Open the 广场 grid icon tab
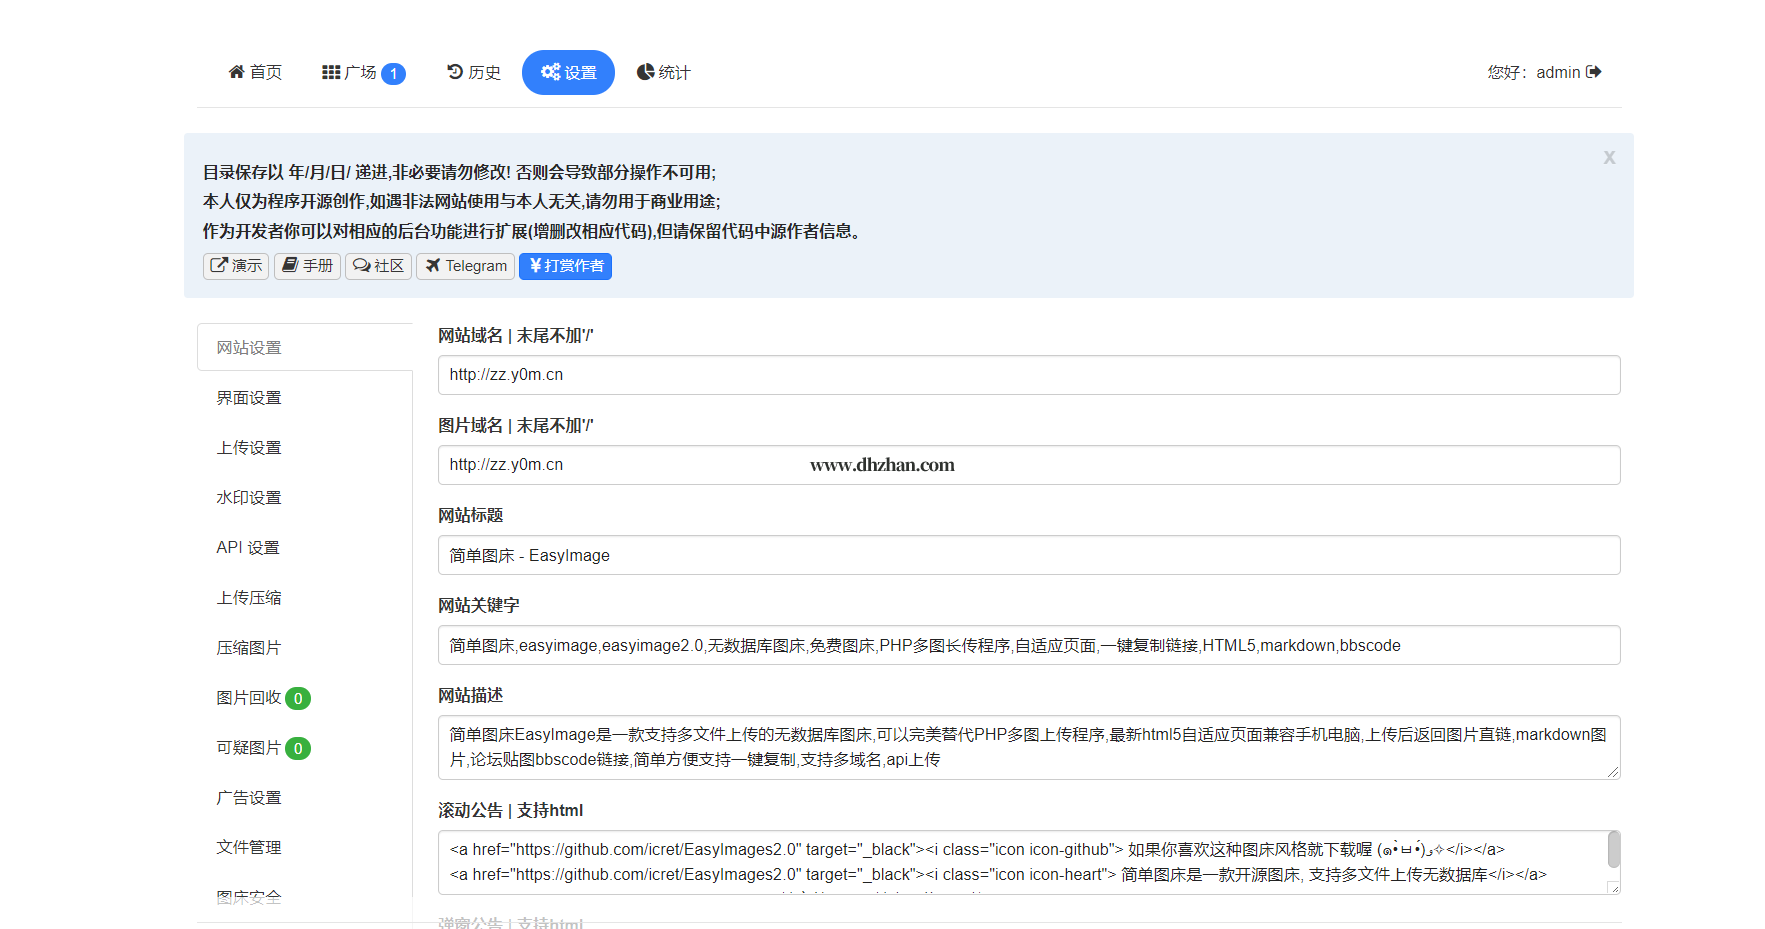Viewport: 1765px width, 929px height. click(x=331, y=72)
